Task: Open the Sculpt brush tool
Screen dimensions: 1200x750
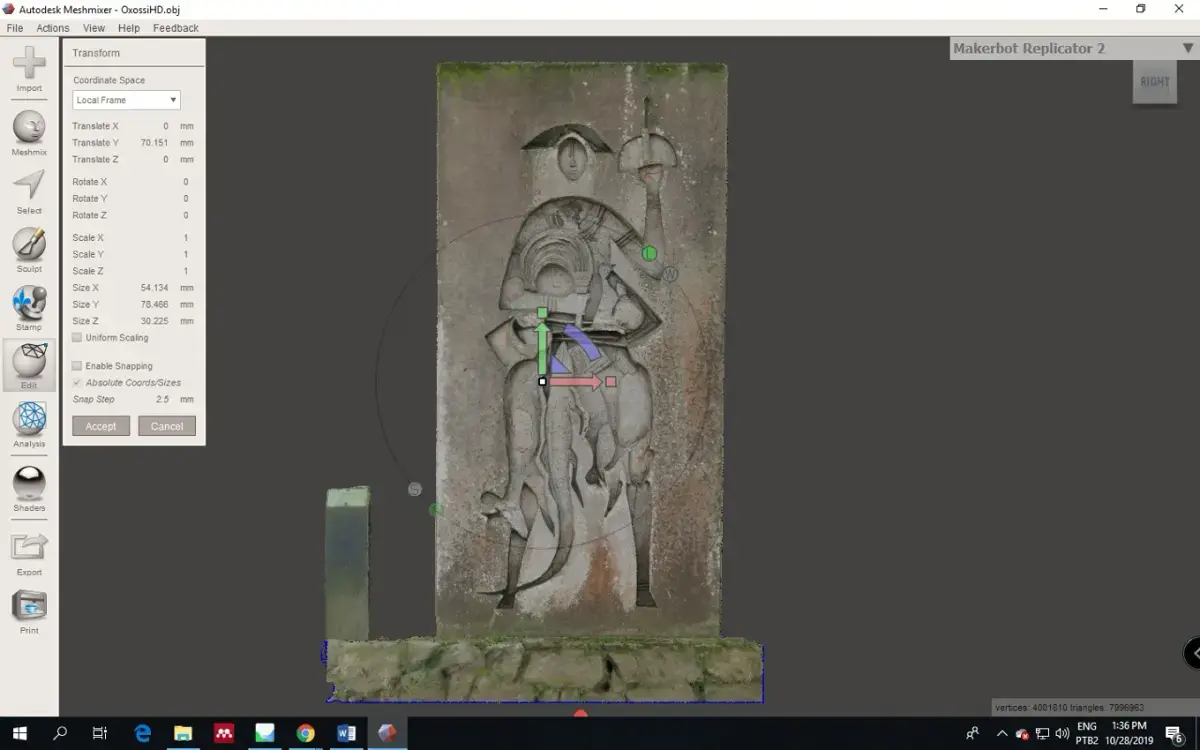Action: point(29,245)
